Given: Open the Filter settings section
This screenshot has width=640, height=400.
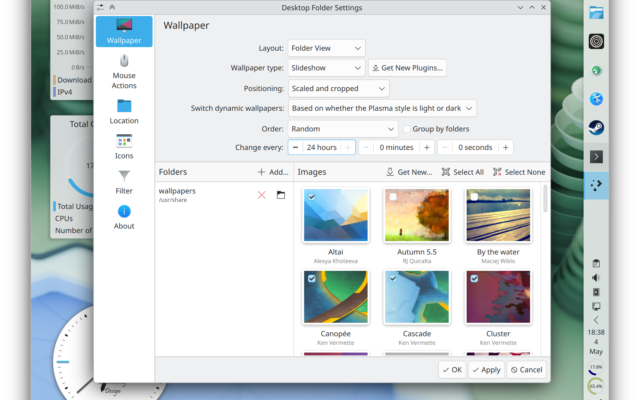Looking at the screenshot, I should click(x=124, y=182).
